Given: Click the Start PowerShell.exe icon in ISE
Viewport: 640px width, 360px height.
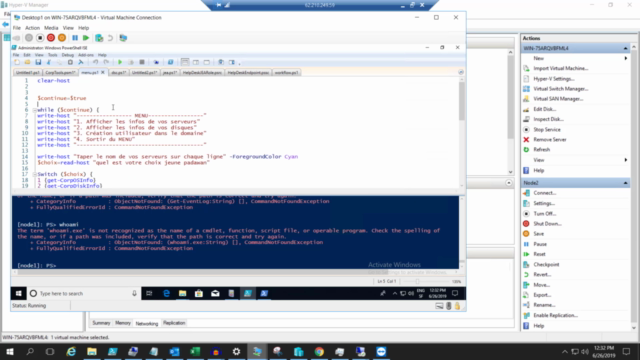Looking at the screenshot, I should [x=170, y=62].
